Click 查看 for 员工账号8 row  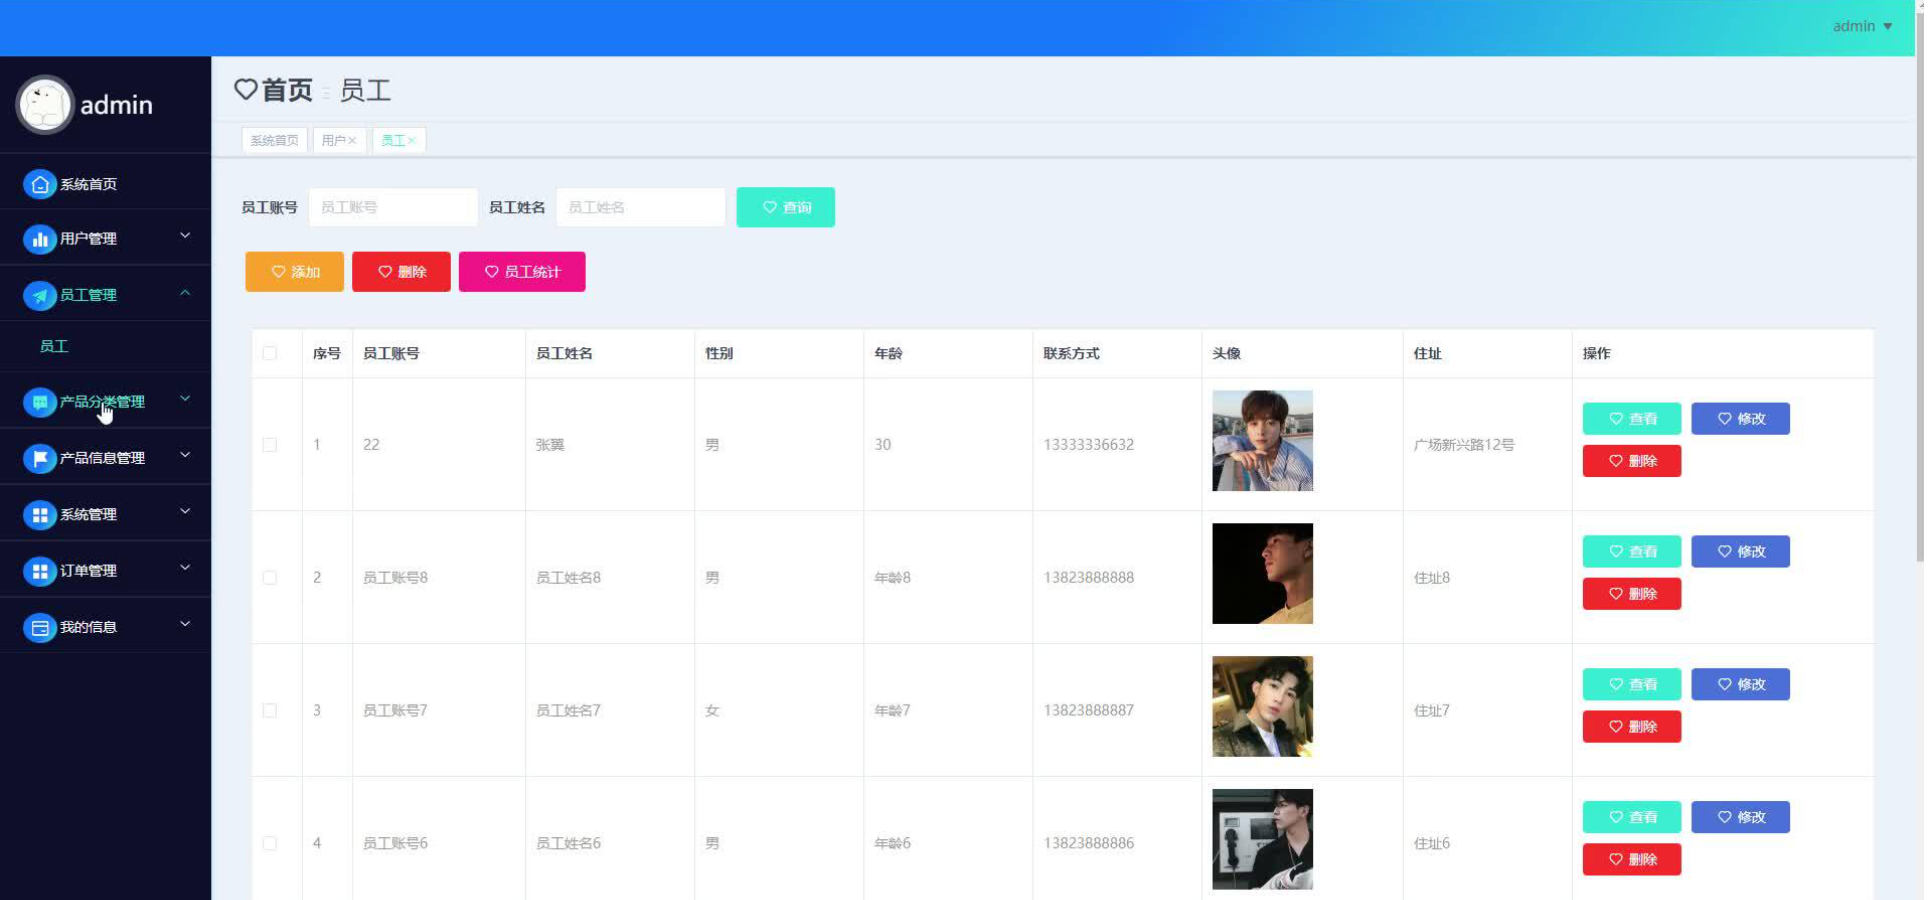[1632, 552]
